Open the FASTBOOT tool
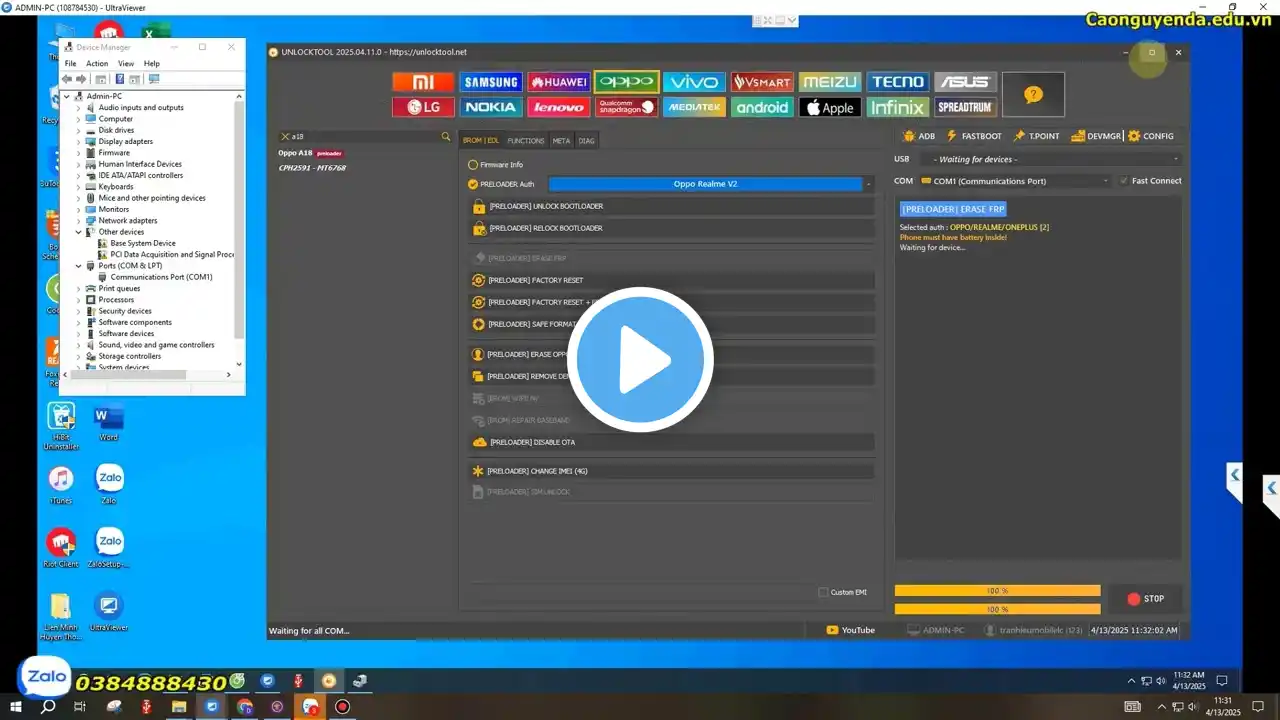Image resolution: width=1280 pixels, height=720 pixels. pyautogui.click(x=974, y=136)
